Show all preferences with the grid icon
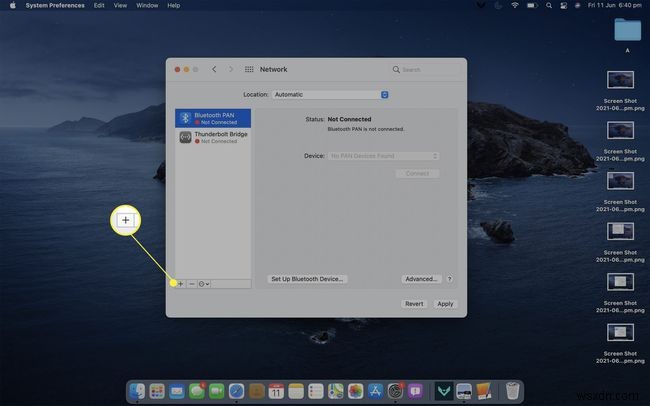Screen dimensions: 650x406 point(249,69)
